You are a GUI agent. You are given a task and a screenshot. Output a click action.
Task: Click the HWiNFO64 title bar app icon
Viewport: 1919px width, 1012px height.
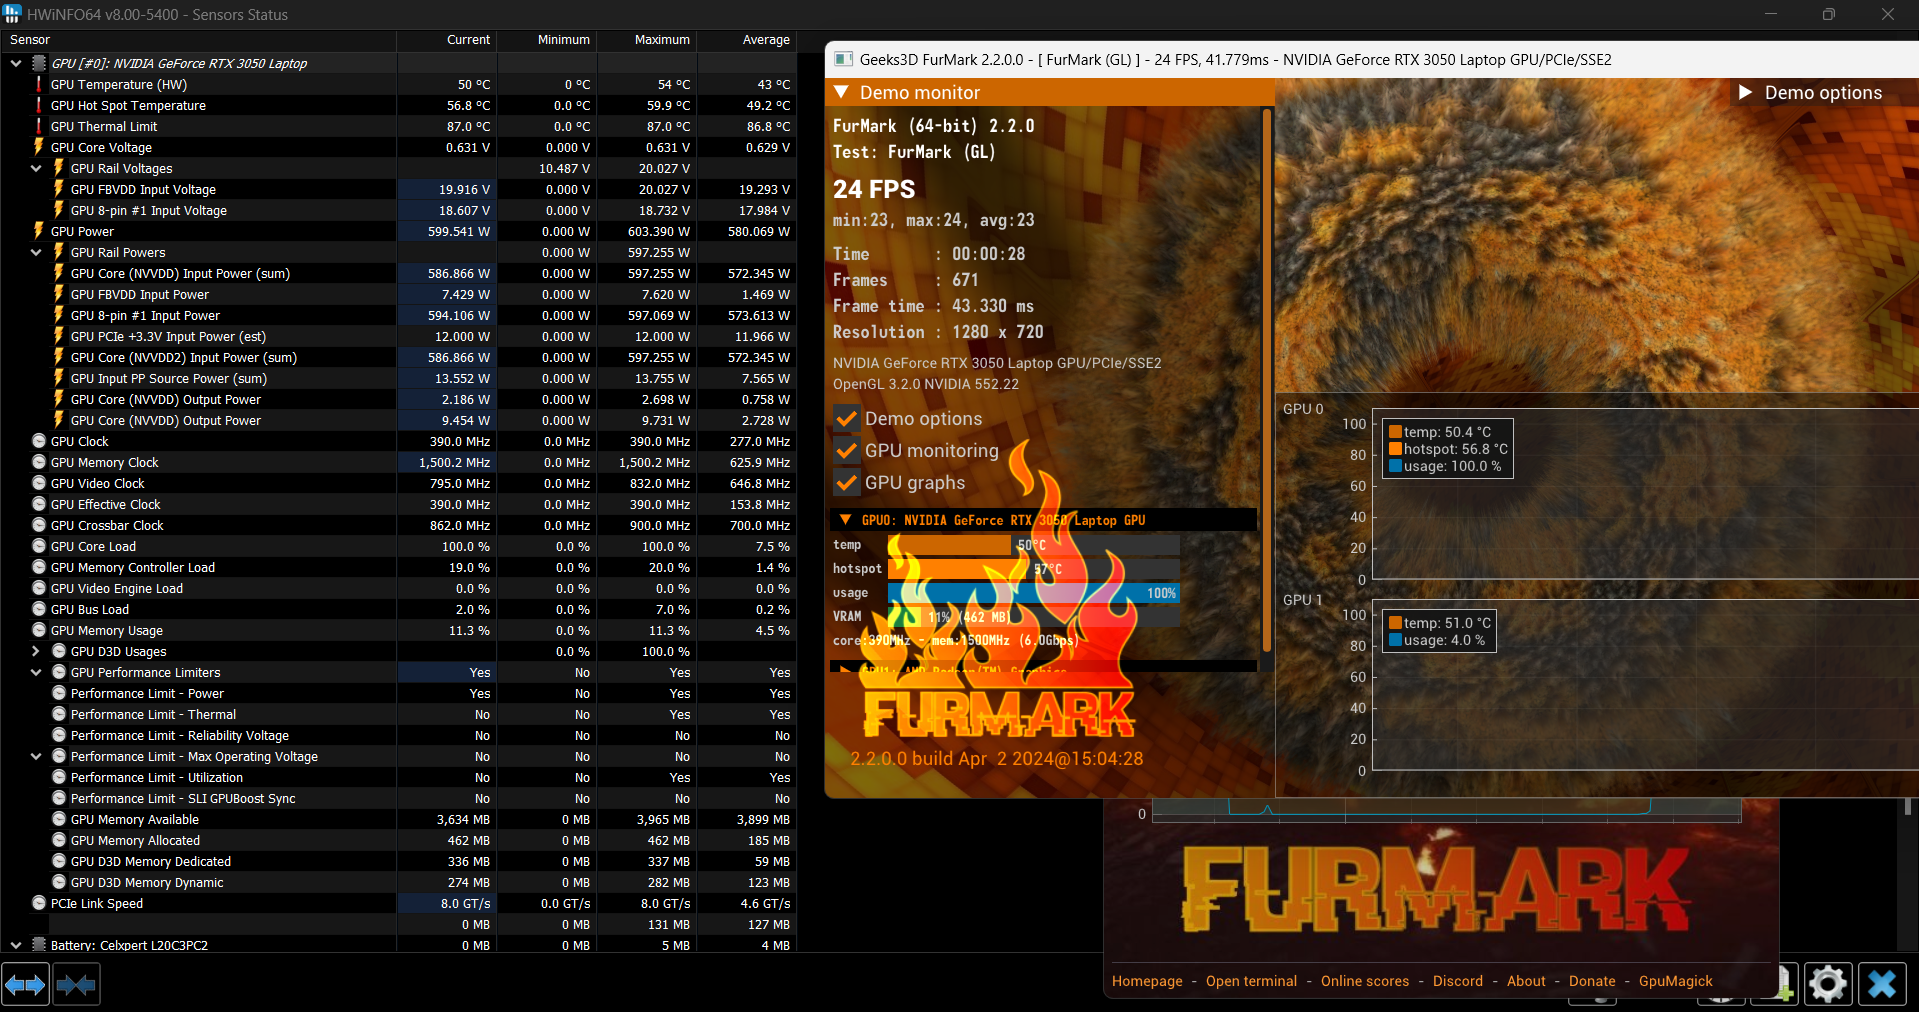(x=12, y=14)
